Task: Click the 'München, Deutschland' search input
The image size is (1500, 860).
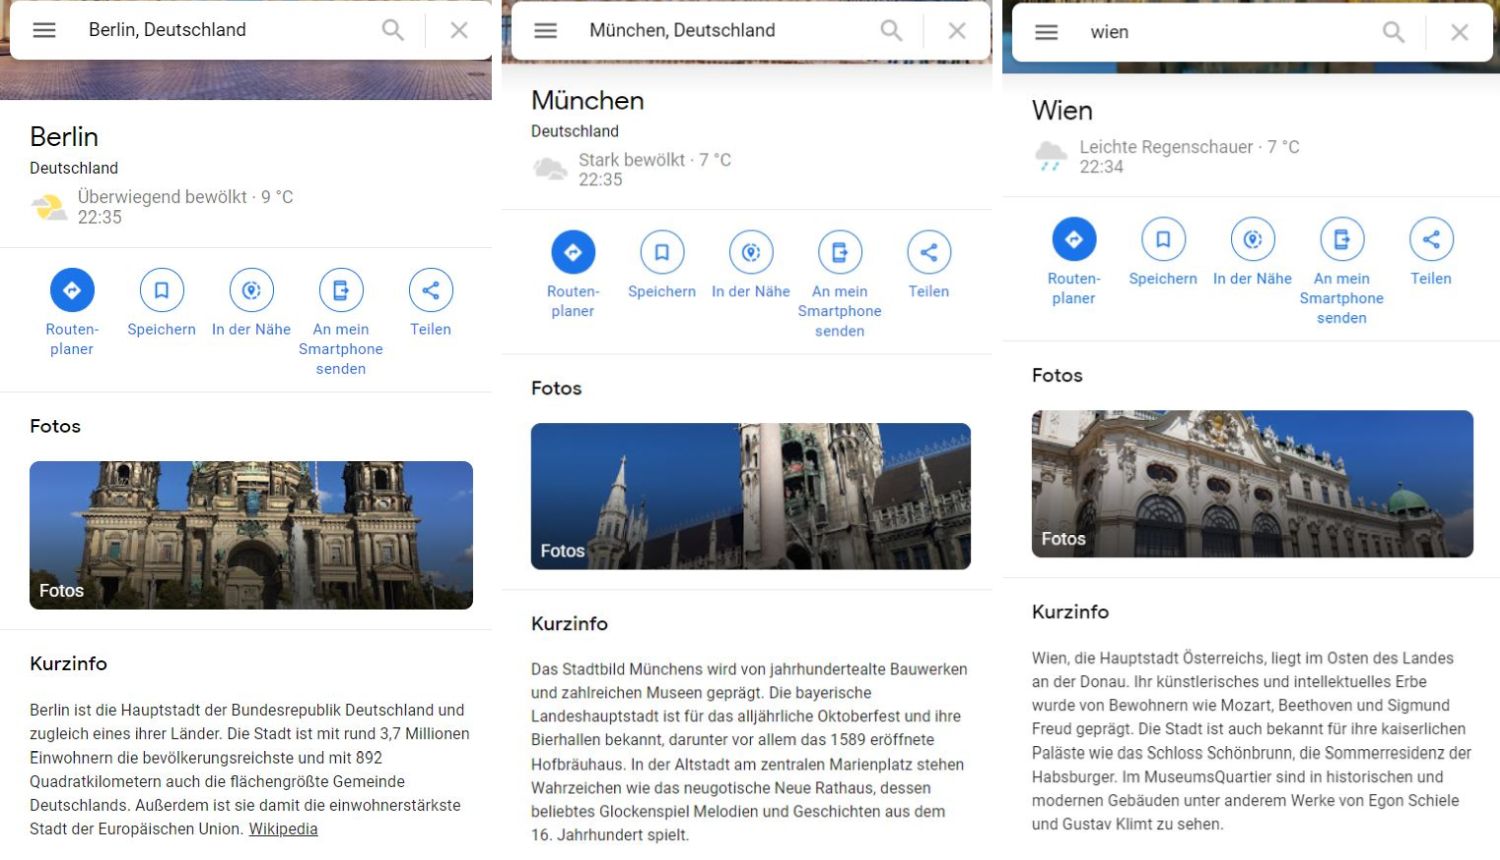Action: pyautogui.click(x=720, y=31)
